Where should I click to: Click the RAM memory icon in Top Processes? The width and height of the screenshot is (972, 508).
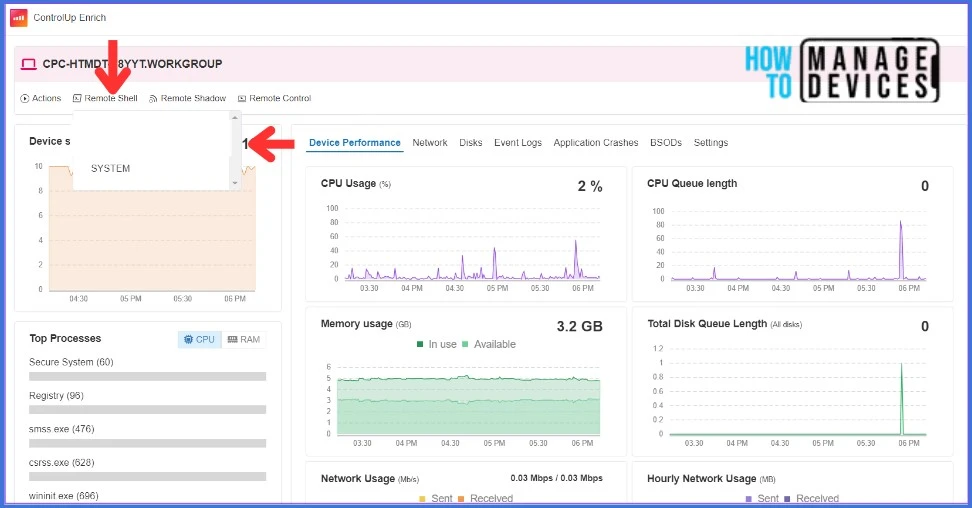point(232,339)
